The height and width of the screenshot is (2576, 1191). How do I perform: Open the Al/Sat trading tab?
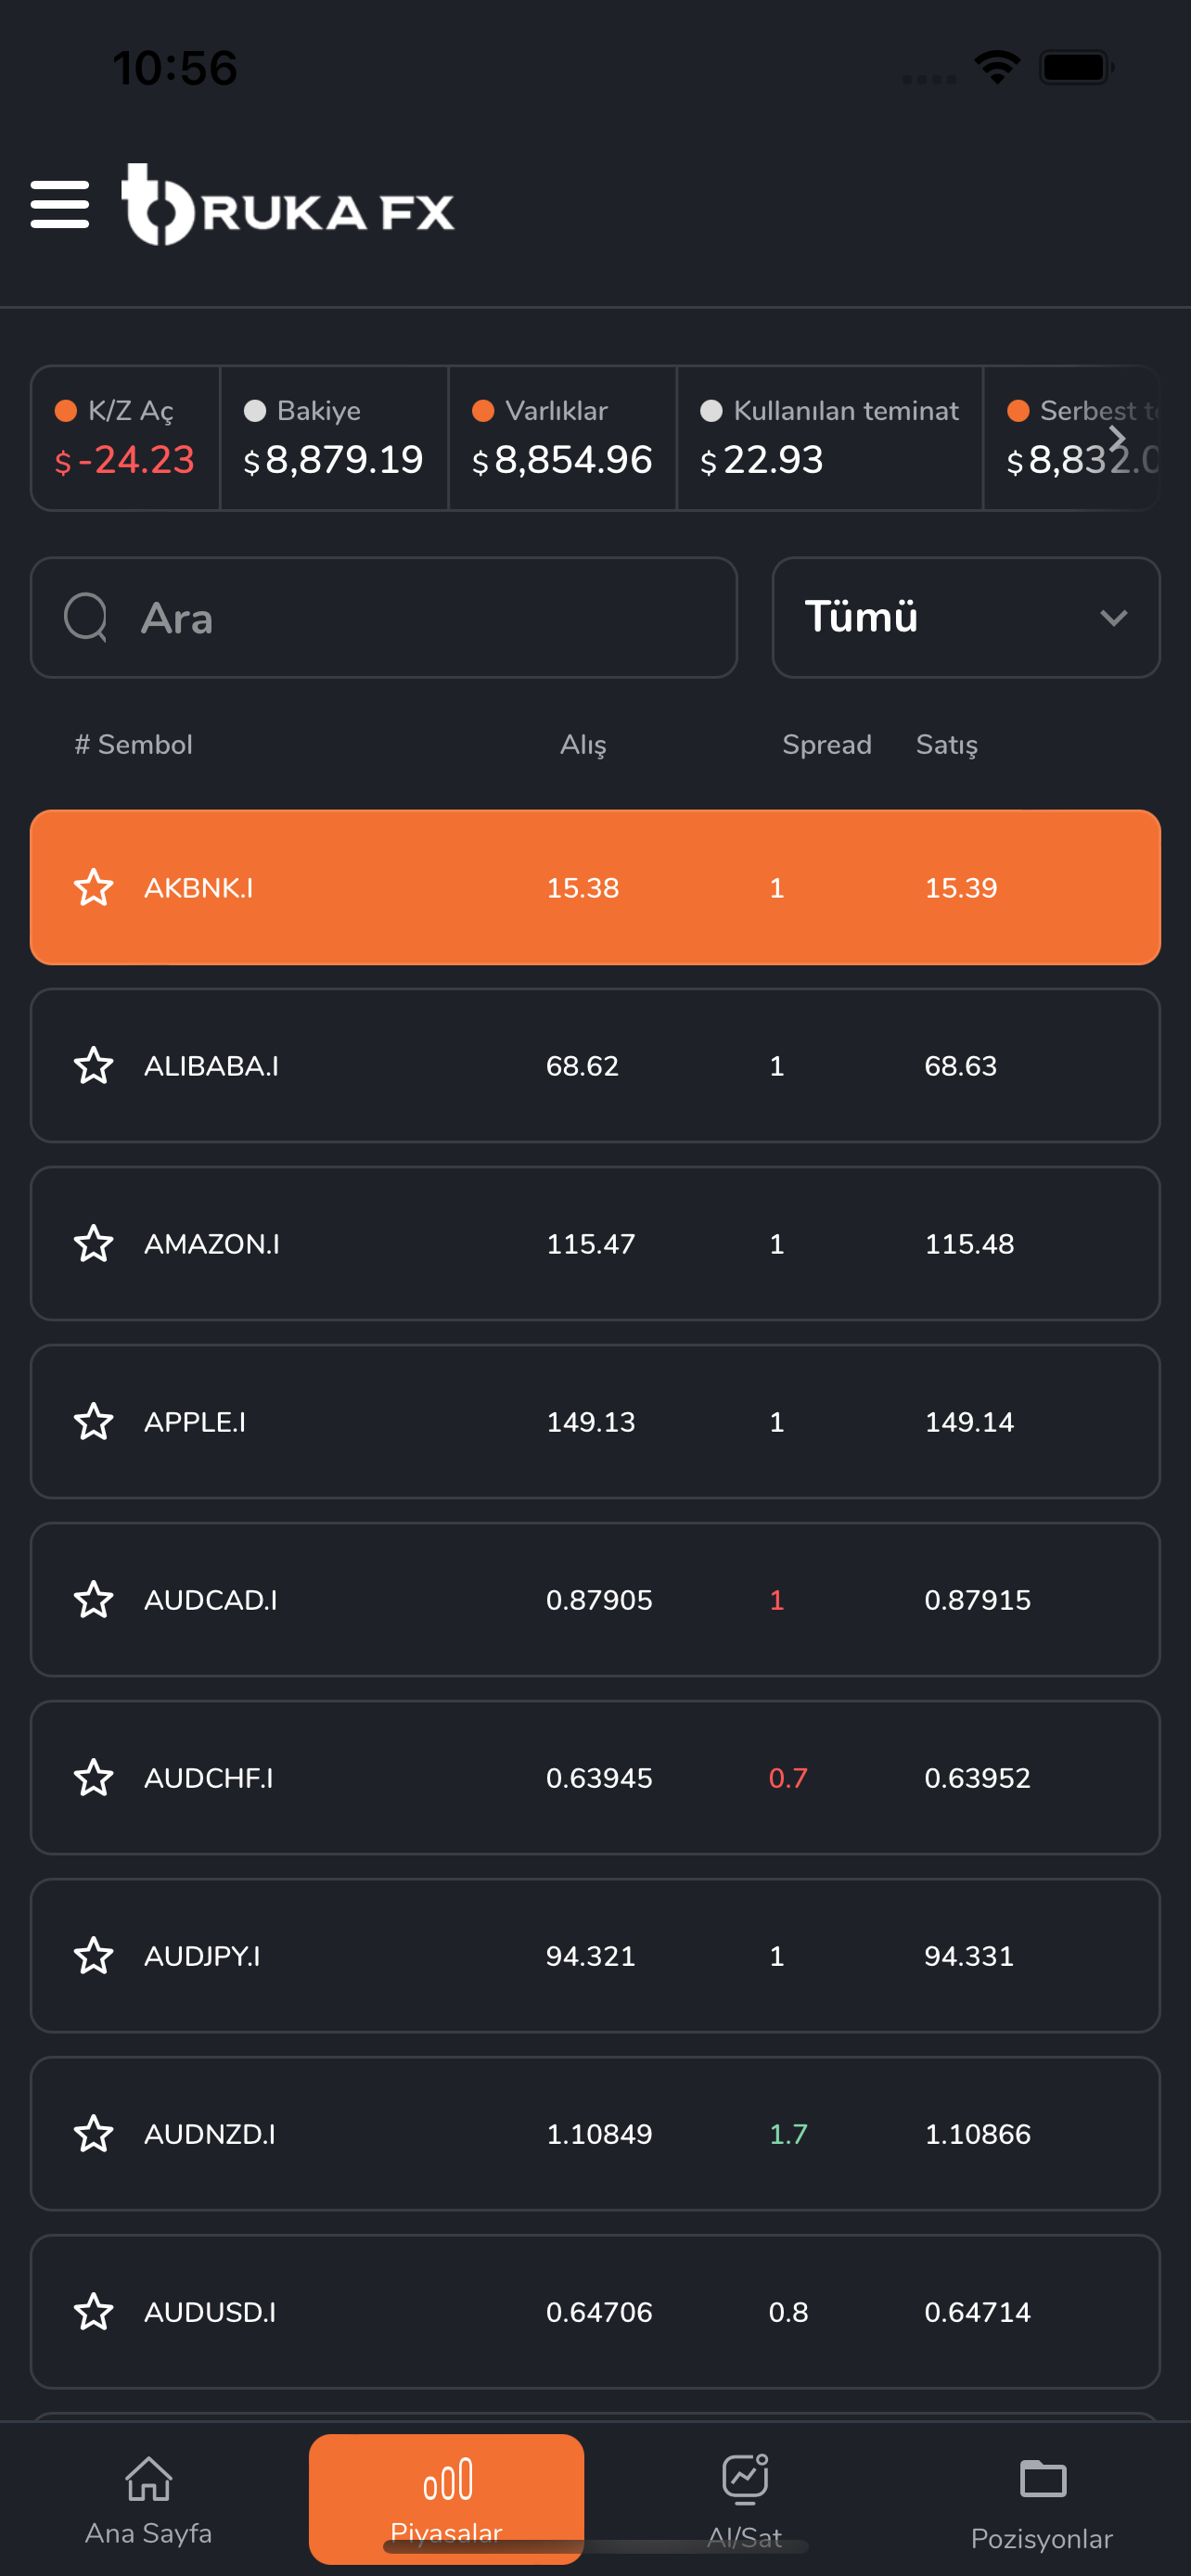744,2500
